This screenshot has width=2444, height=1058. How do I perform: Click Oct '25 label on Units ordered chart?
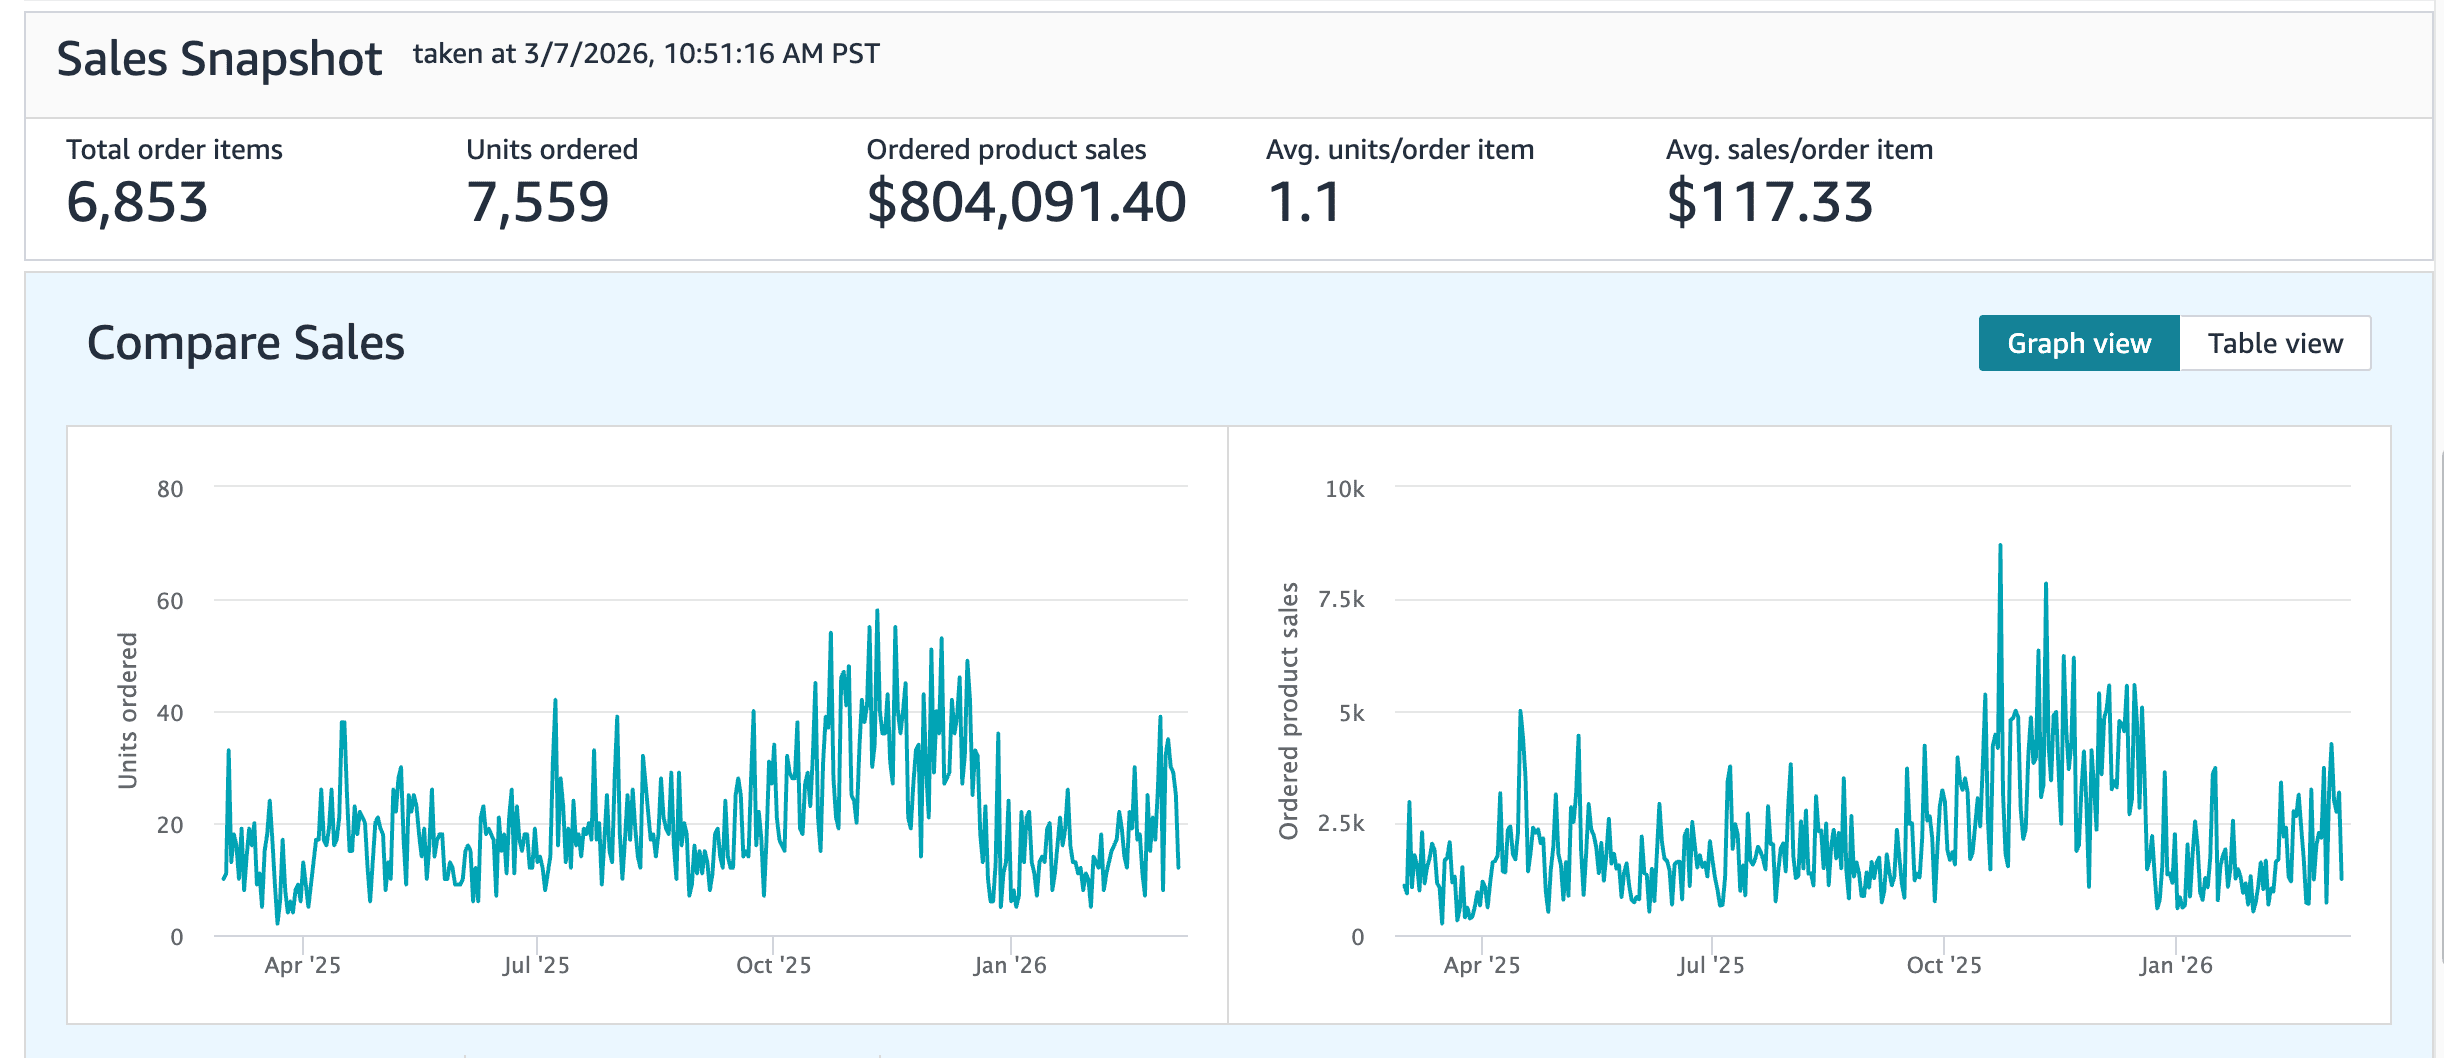[773, 965]
